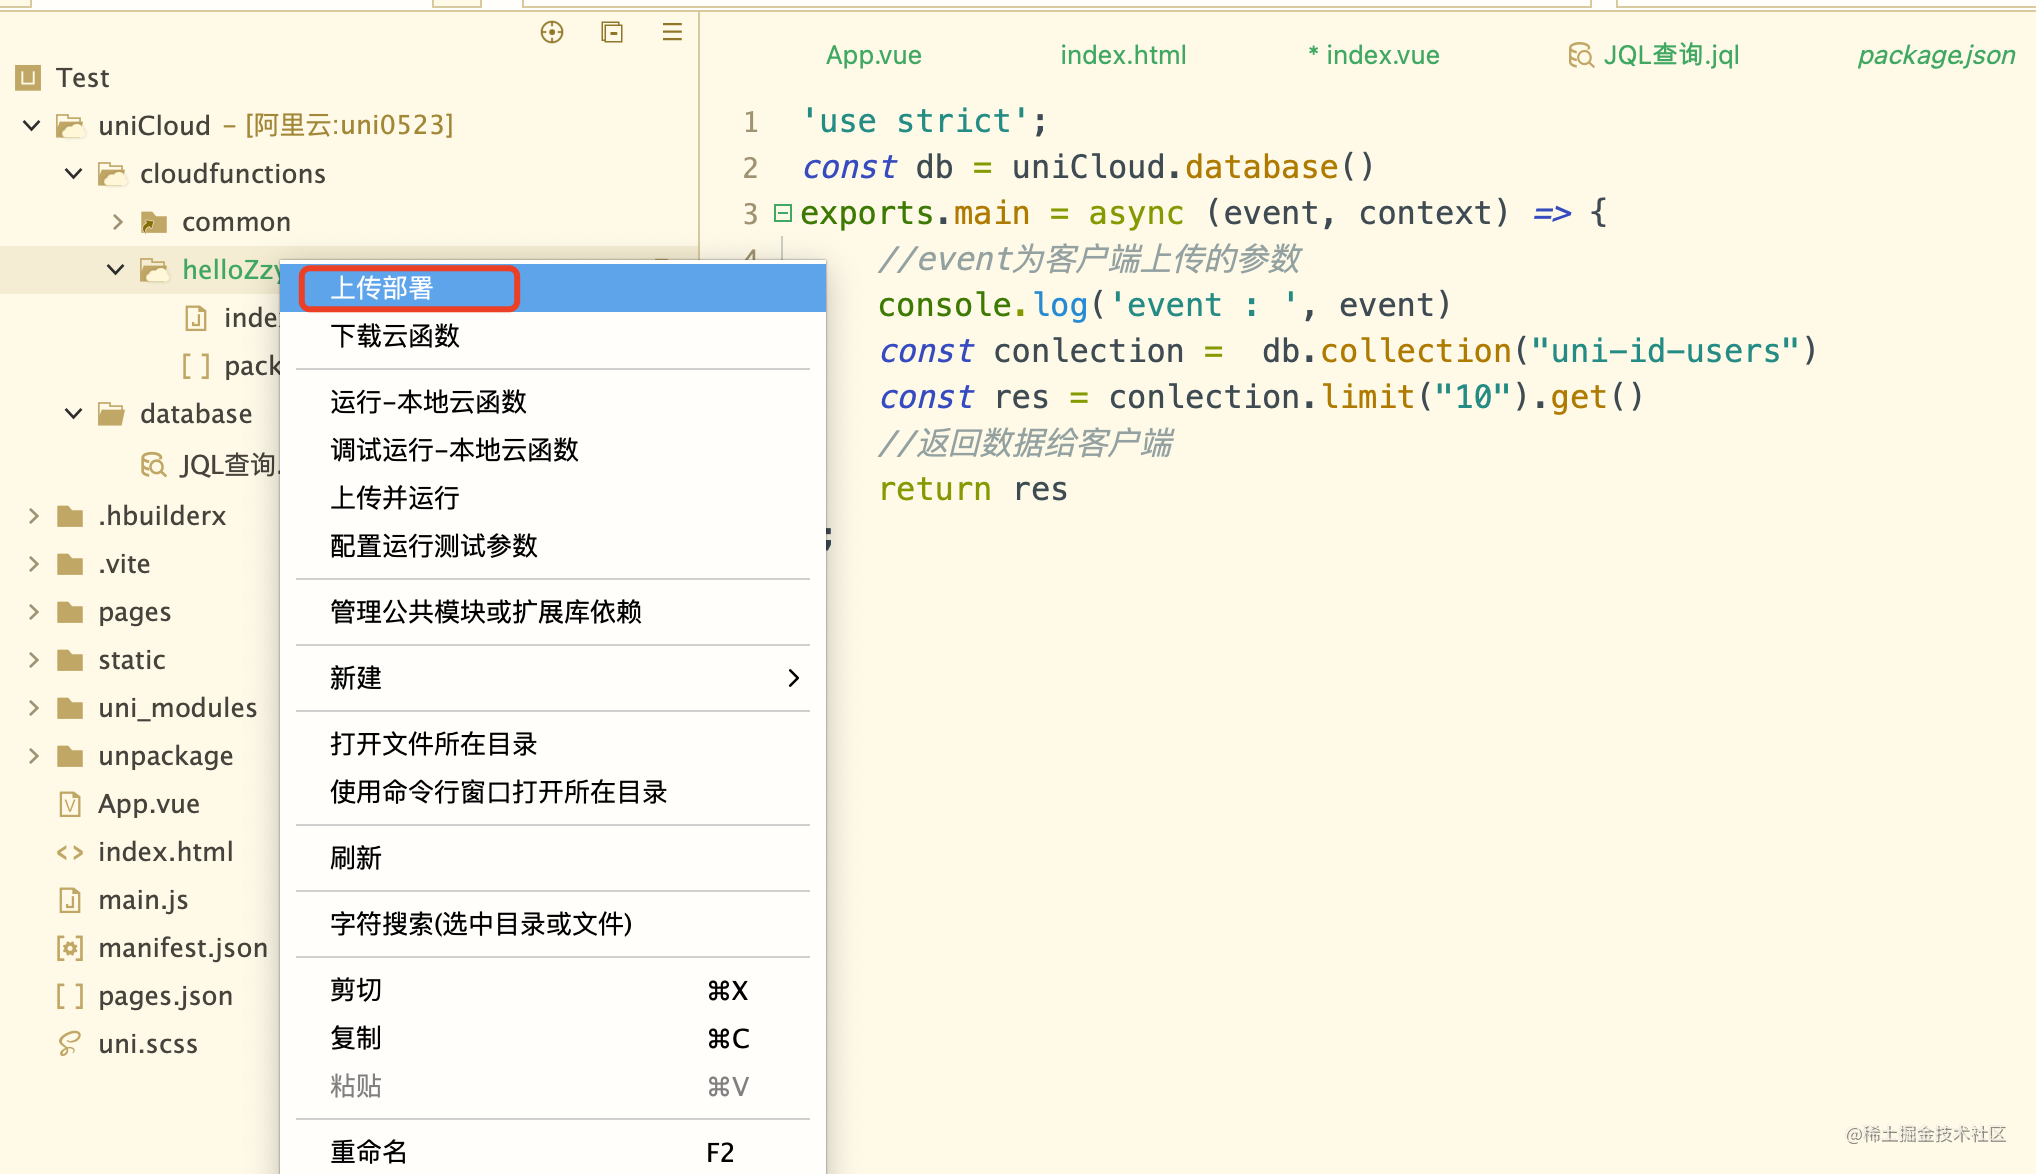
Task: Switch to the App.vue editor tab
Action: (874, 55)
